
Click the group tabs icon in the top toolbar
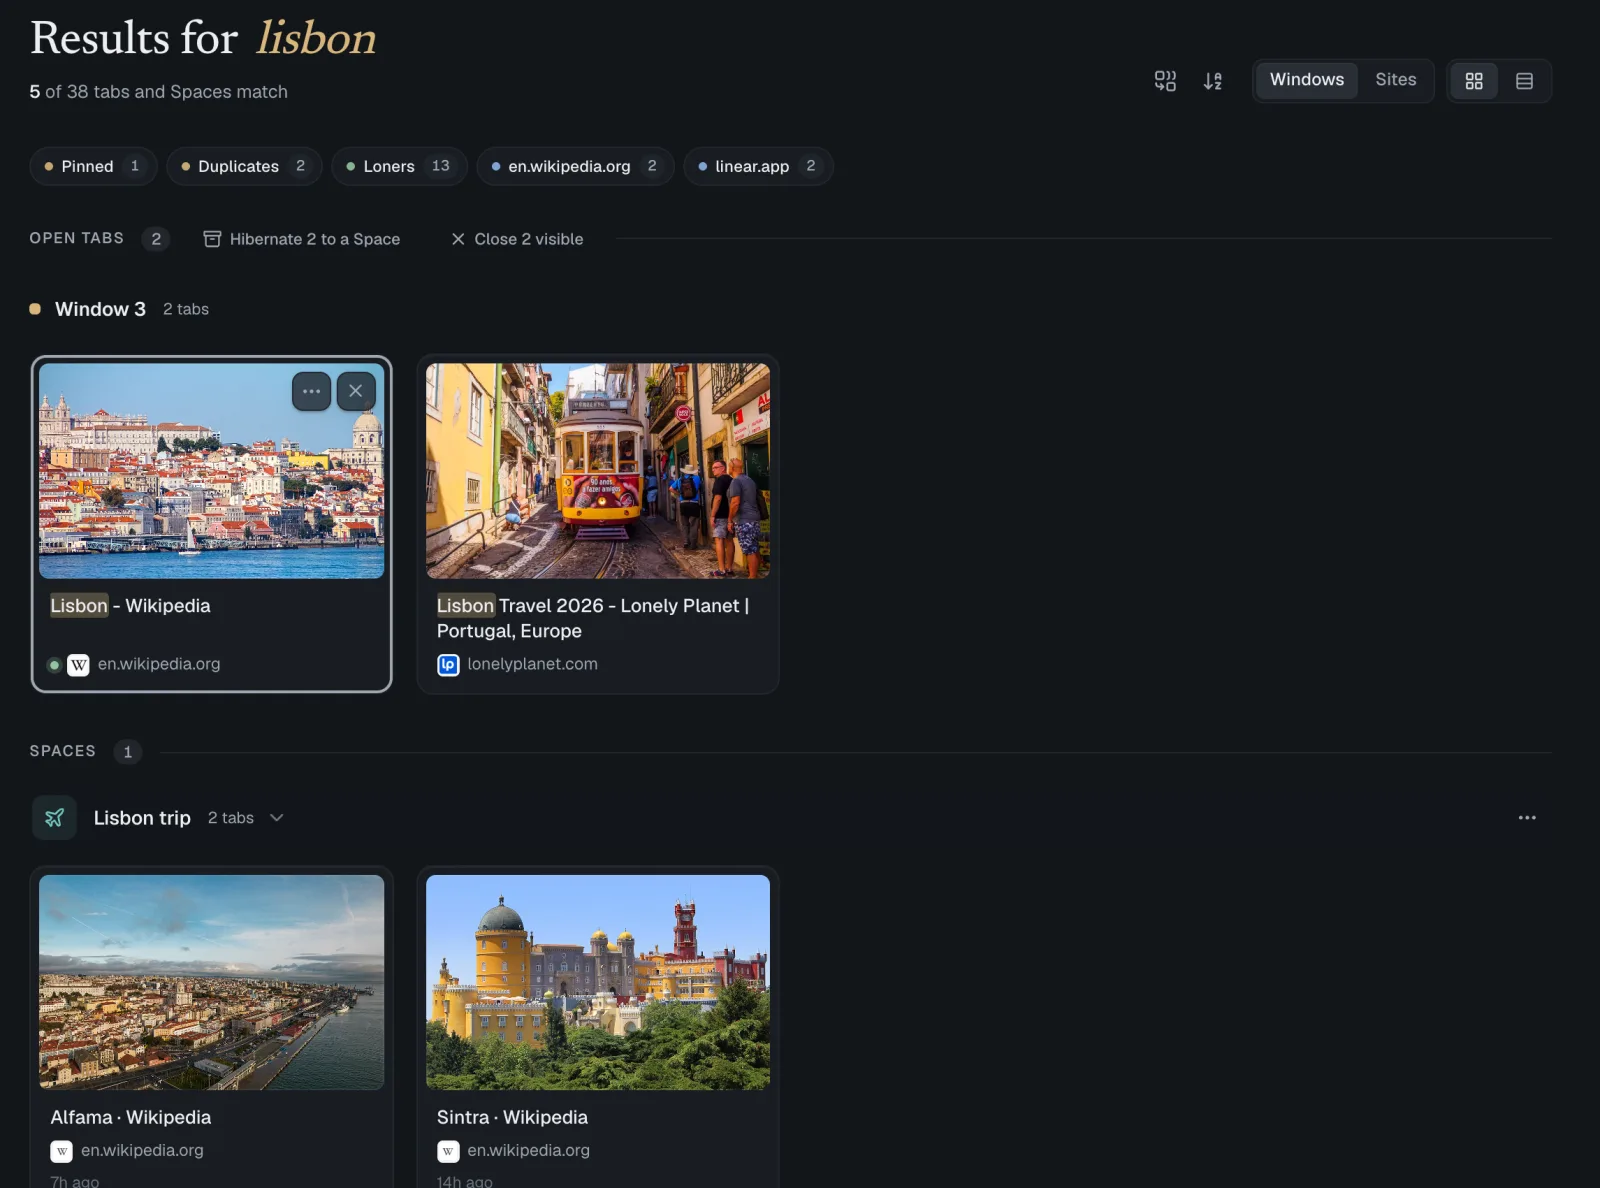[x=1165, y=81]
